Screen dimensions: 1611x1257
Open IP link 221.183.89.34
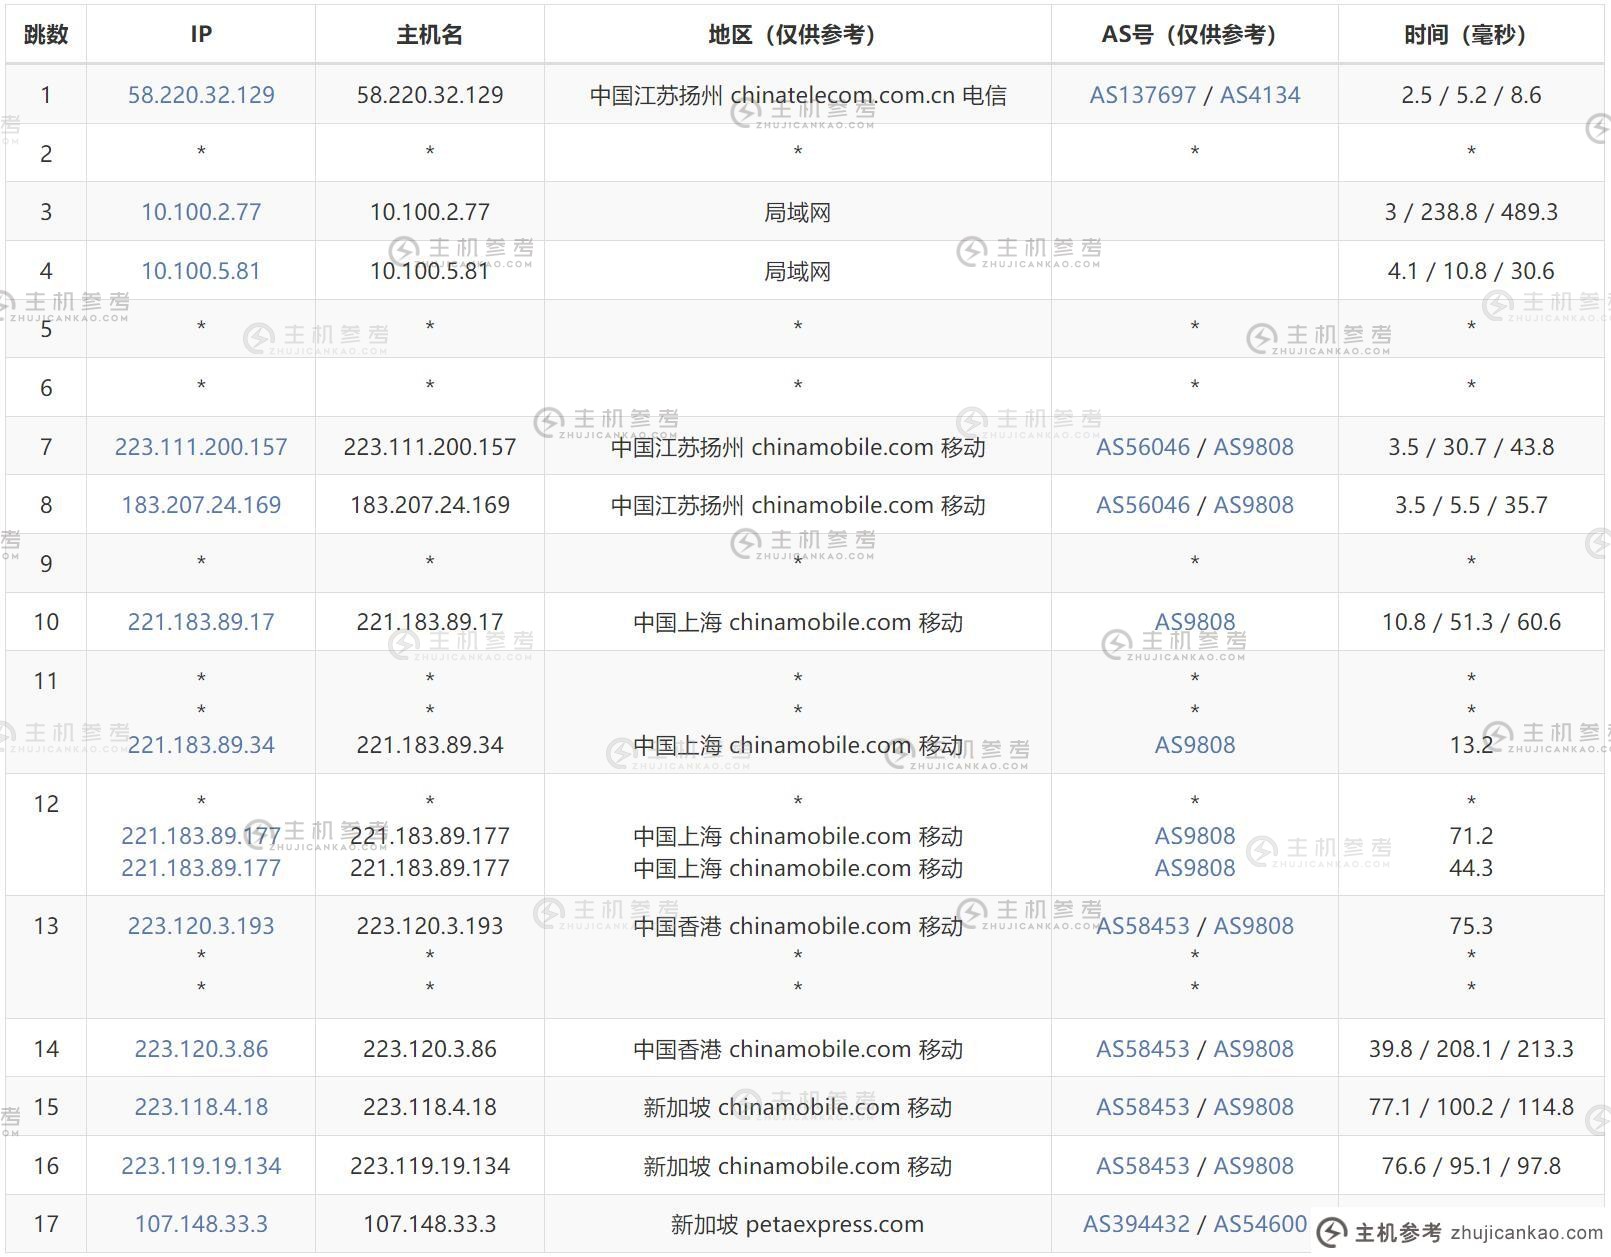(201, 745)
